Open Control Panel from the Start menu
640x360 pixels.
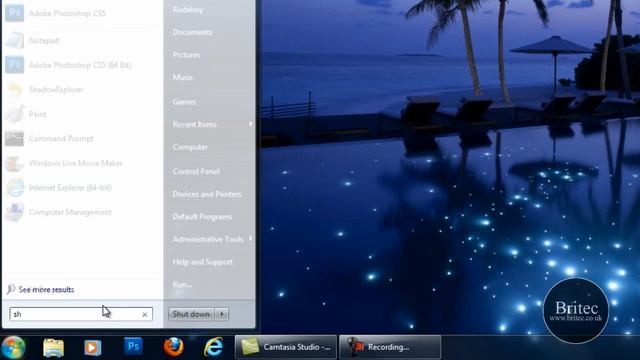point(196,171)
